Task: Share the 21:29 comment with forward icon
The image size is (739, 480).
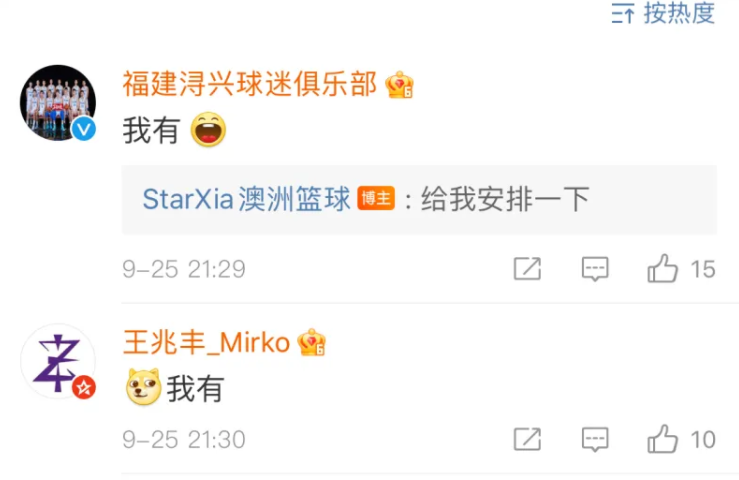Action: [x=527, y=269]
